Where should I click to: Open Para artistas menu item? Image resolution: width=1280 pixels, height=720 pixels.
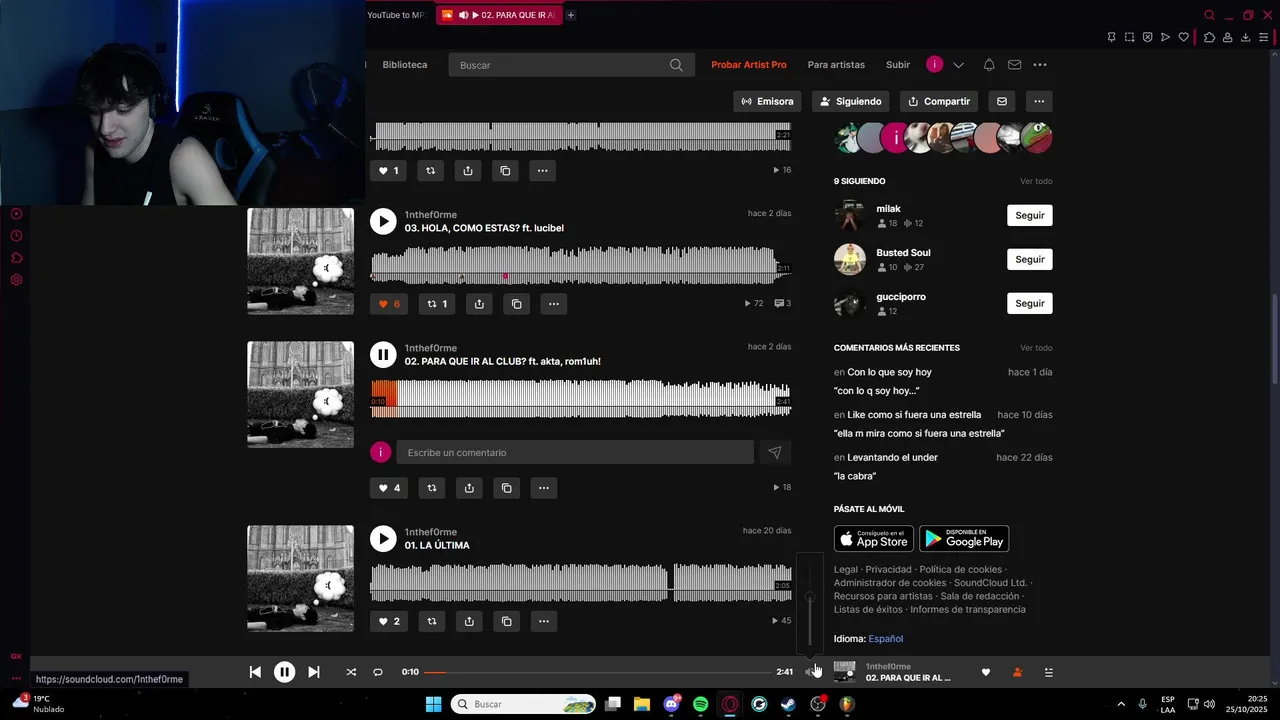[x=836, y=65]
